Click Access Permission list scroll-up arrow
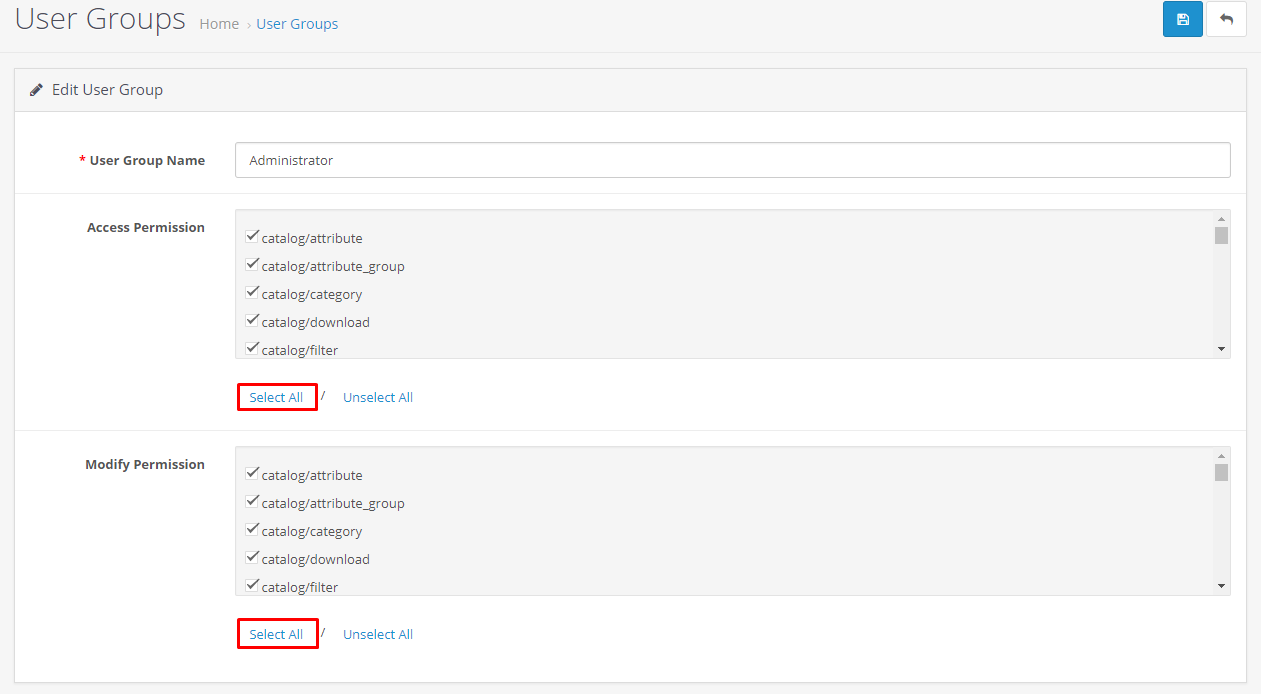 (1221, 219)
